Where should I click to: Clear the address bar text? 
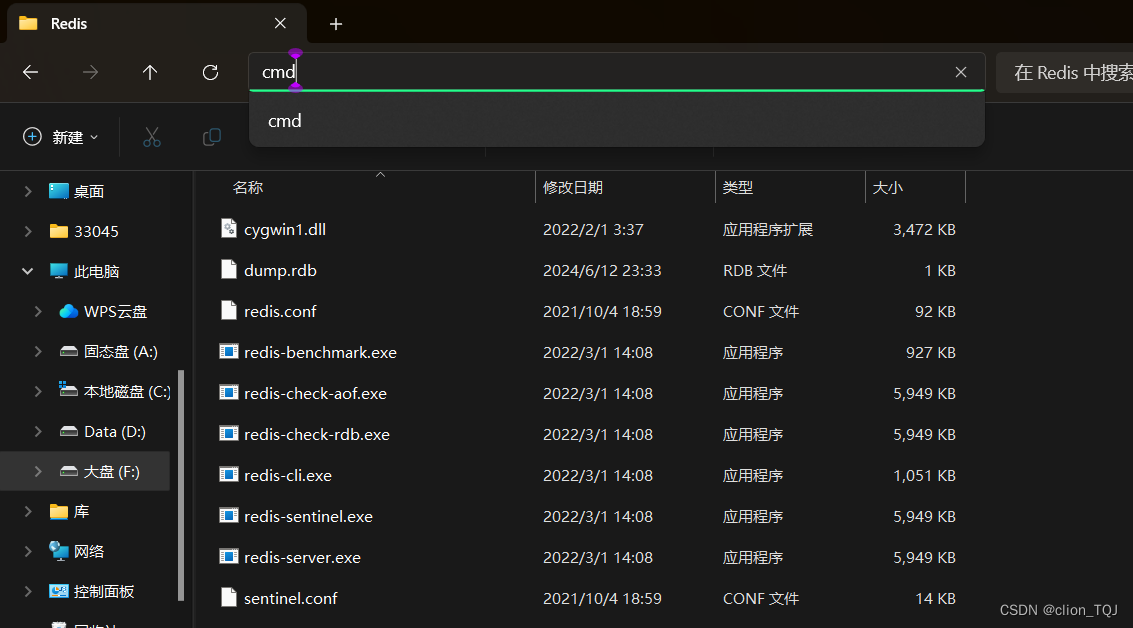(961, 72)
